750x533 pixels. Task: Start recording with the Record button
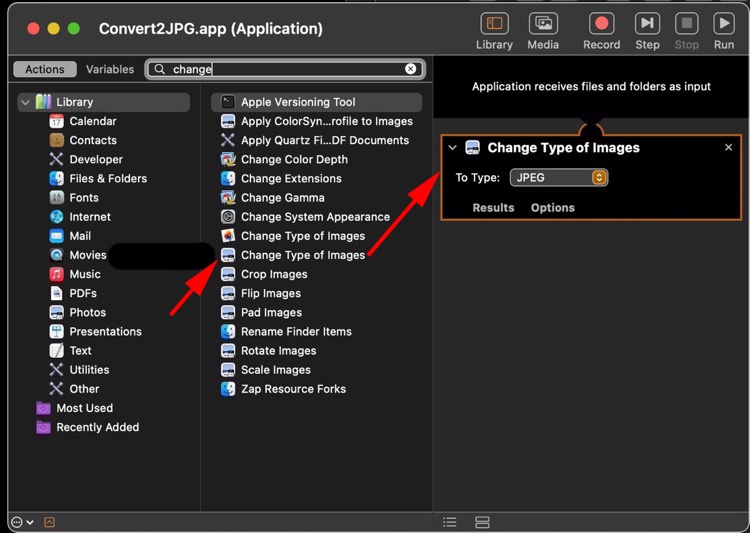[601, 31]
